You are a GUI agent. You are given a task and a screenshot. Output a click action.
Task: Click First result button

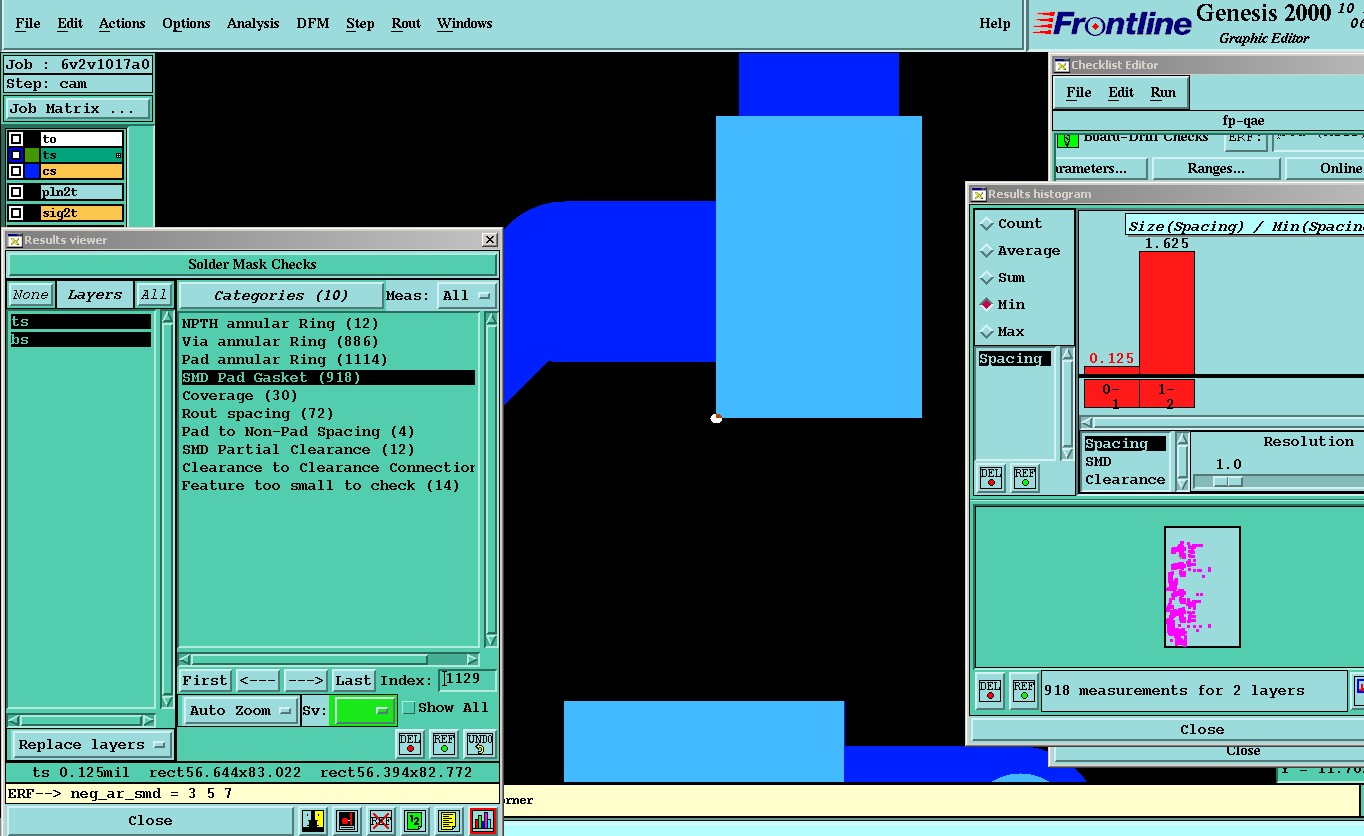205,680
